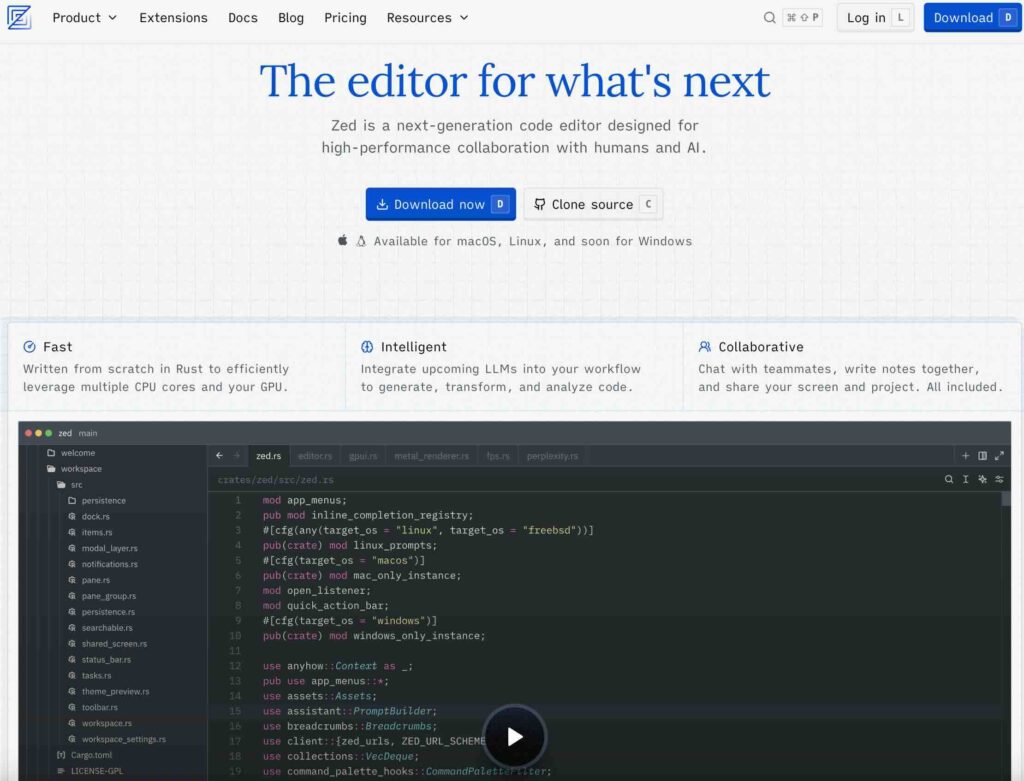This screenshot has width=1024, height=781.
Task: Click the Log in button
Action: [875, 18]
